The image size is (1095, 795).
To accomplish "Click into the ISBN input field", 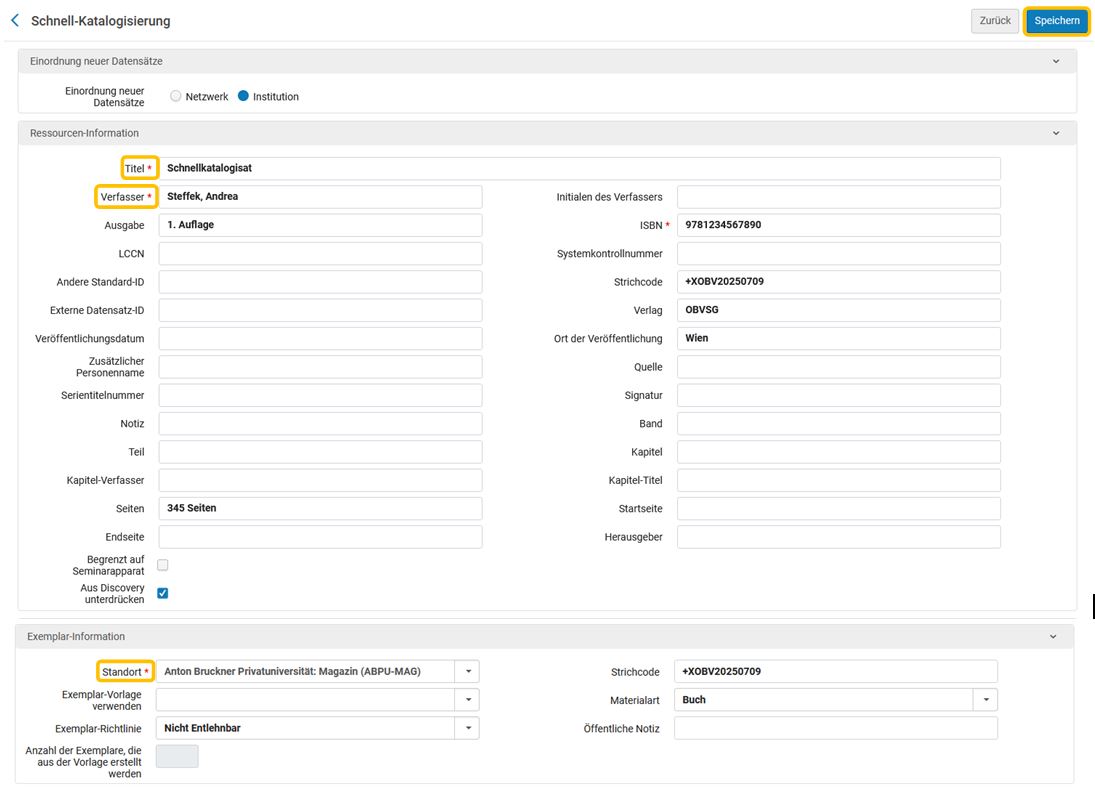I will click(839, 225).
